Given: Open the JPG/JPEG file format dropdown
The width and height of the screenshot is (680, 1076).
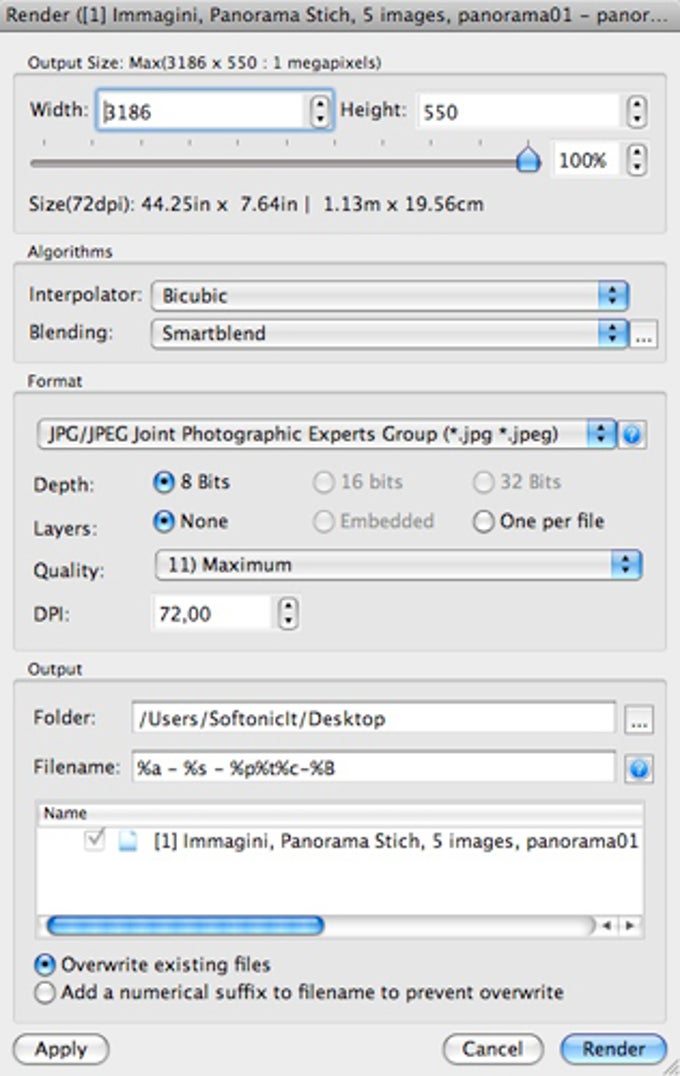Looking at the screenshot, I should [x=327, y=434].
